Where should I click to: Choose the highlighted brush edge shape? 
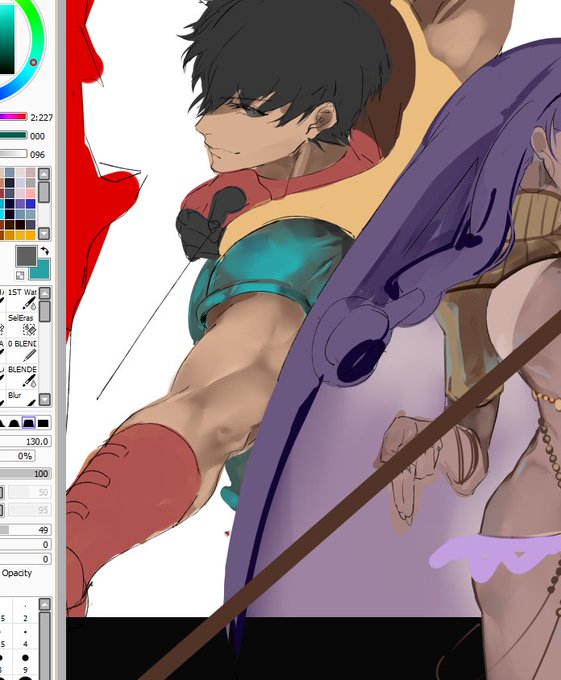point(29,423)
